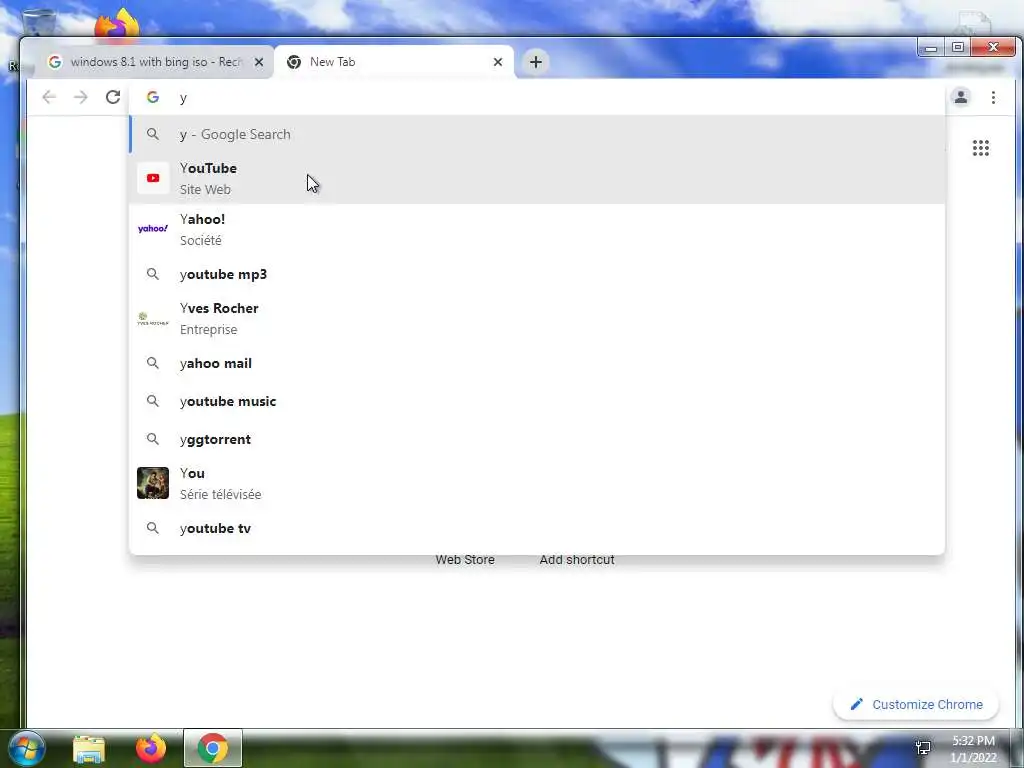Open a new tab with the plus button
Screen dimensions: 1024x768
[x=536, y=62]
